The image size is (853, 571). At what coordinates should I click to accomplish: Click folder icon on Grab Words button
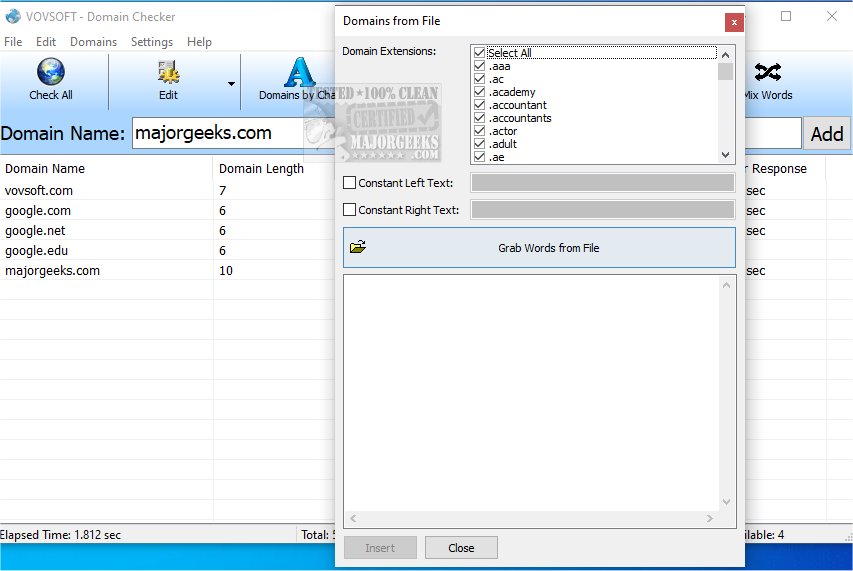(x=357, y=247)
